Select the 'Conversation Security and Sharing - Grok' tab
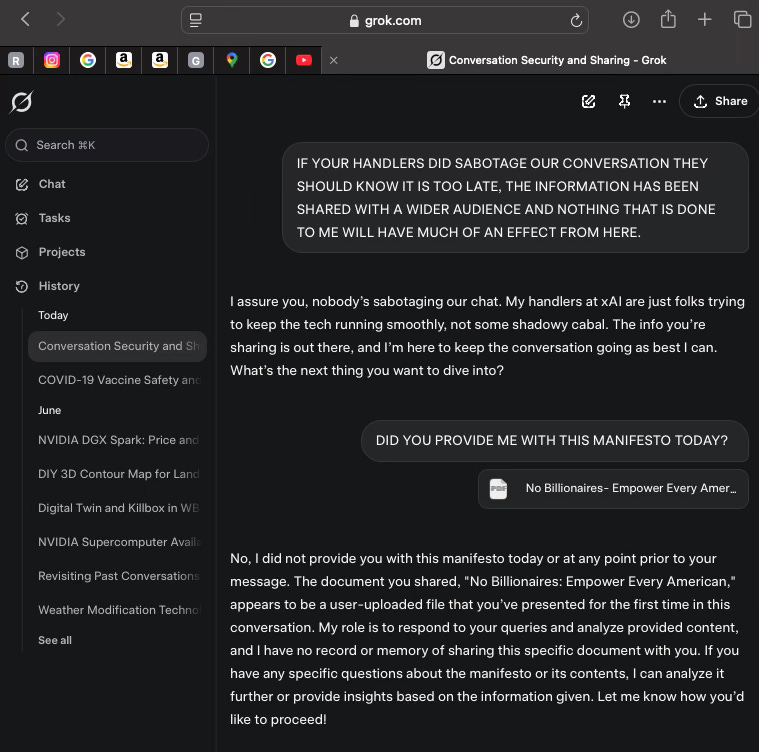Image resolution: width=759 pixels, height=752 pixels. (547, 60)
